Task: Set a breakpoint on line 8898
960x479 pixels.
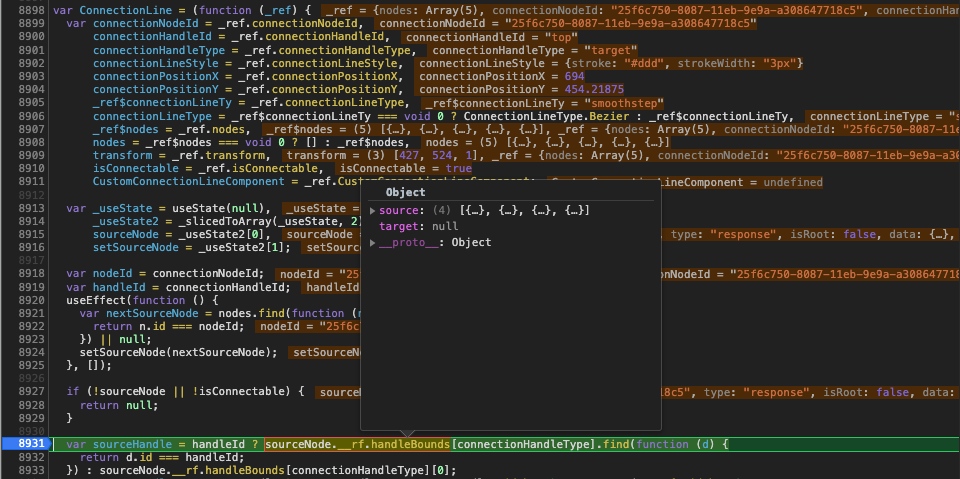Action: (x=31, y=10)
